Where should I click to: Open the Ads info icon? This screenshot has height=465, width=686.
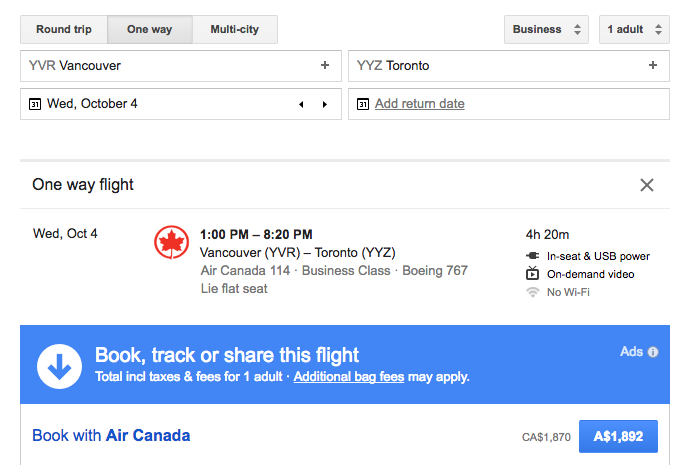tap(653, 352)
